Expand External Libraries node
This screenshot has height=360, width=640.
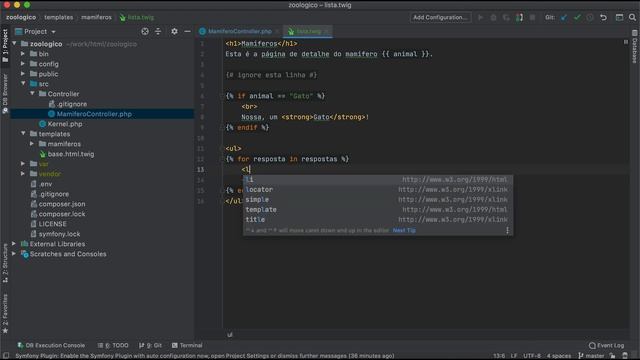coord(14,244)
